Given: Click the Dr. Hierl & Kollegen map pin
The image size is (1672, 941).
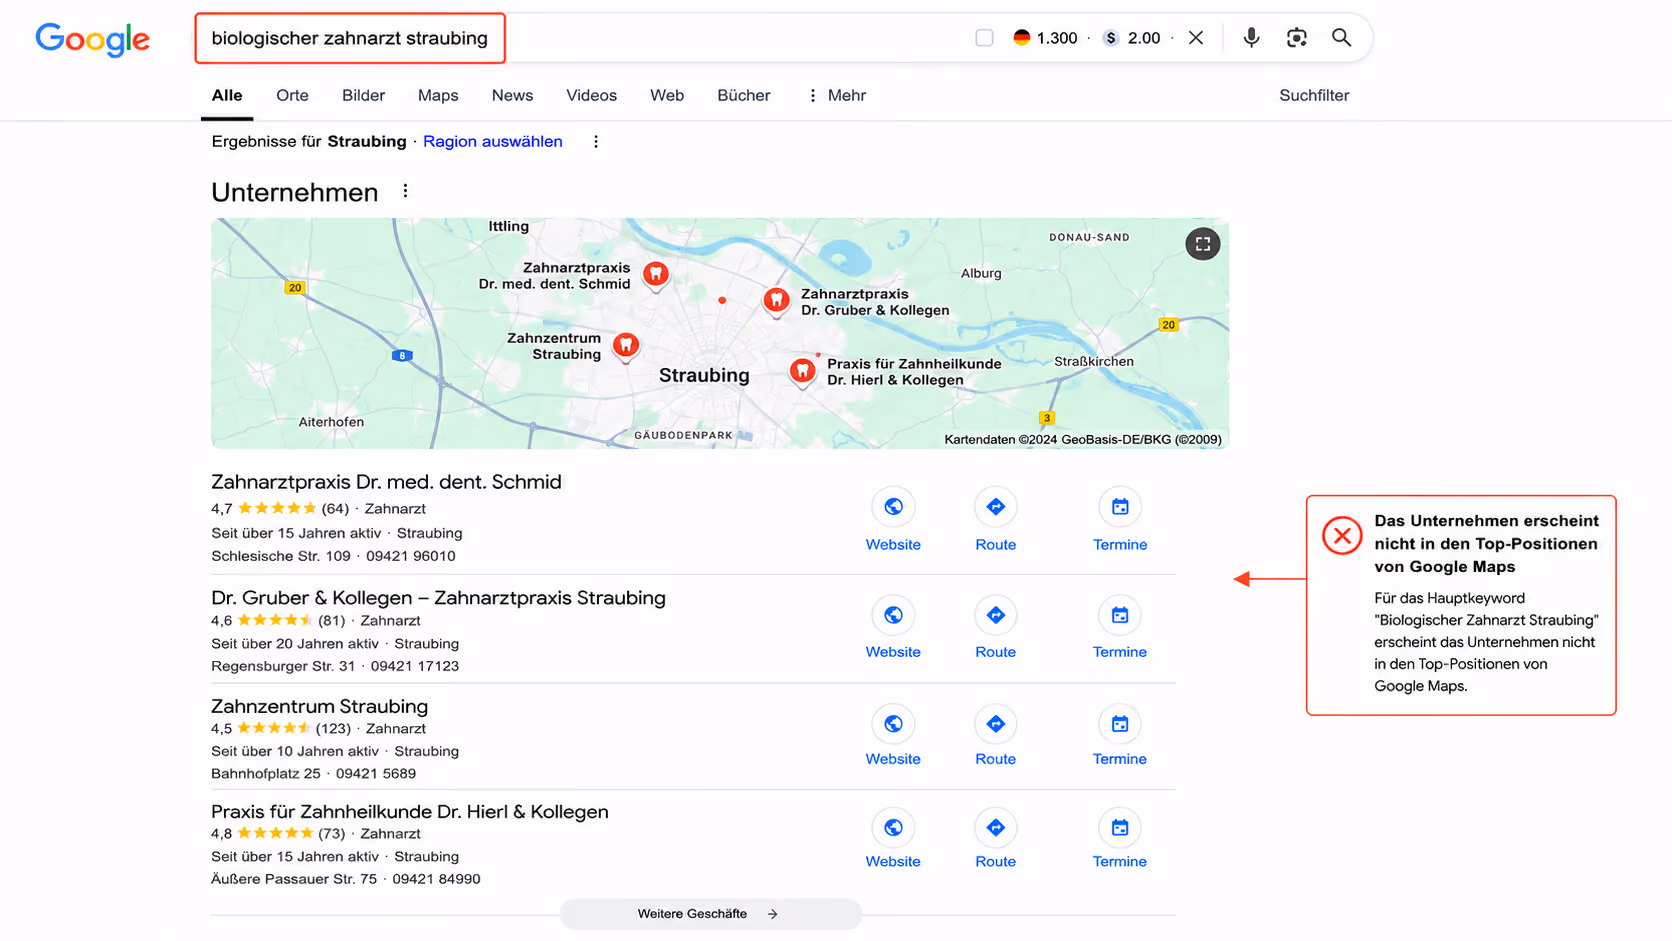Looking at the screenshot, I should [x=802, y=371].
